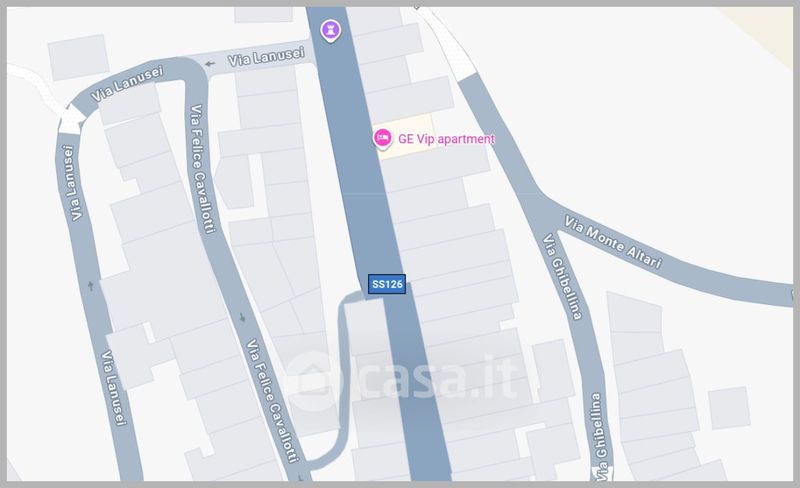Open the GE Vip apartment label
This screenshot has height=488, width=800.
pos(446,139)
